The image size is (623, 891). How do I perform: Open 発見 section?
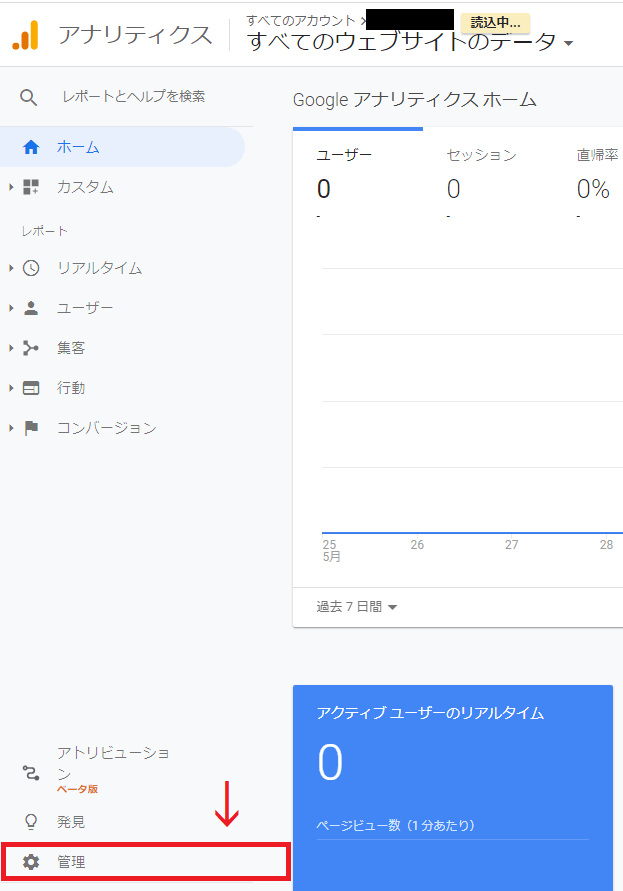(x=71, y=822)
